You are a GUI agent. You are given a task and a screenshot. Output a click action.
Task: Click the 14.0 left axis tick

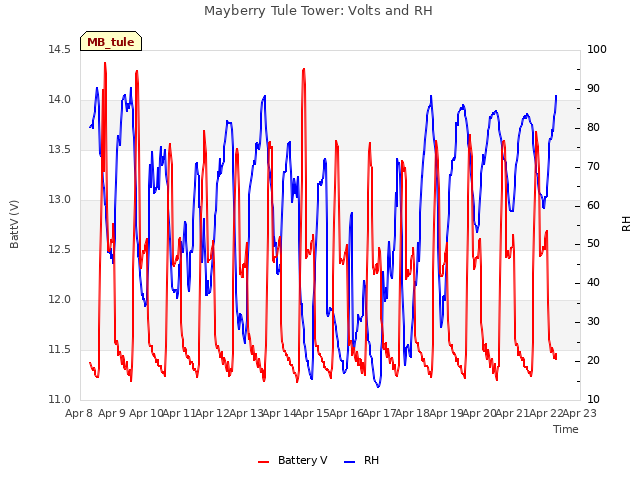[x=59, y=100]
